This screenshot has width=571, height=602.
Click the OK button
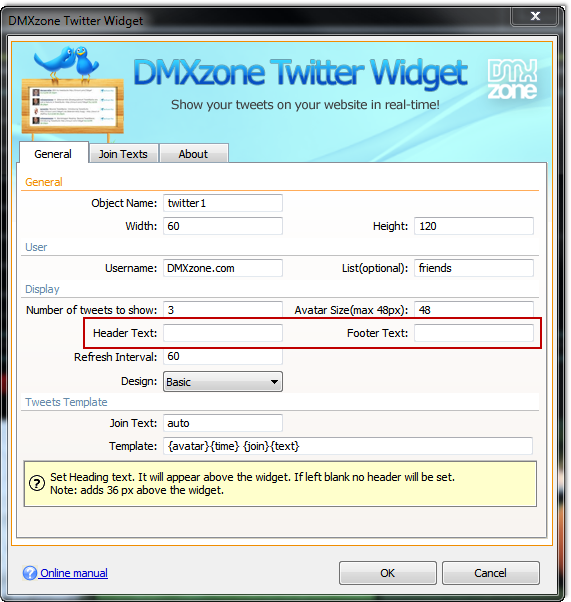[387, 573]
